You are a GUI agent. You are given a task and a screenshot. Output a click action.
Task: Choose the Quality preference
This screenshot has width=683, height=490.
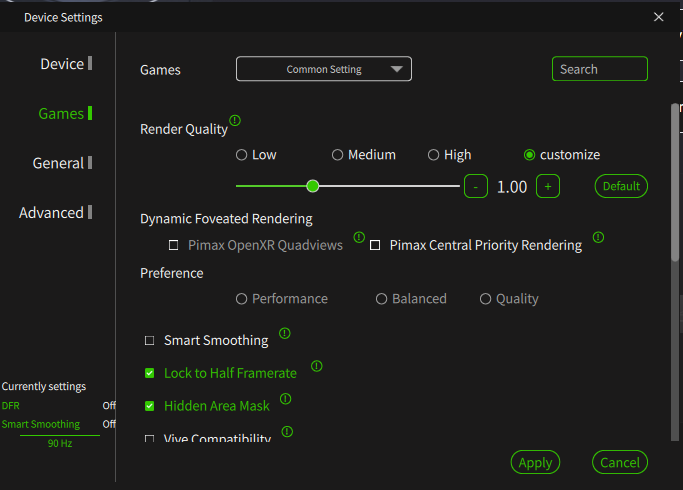(x=485, y=299)
